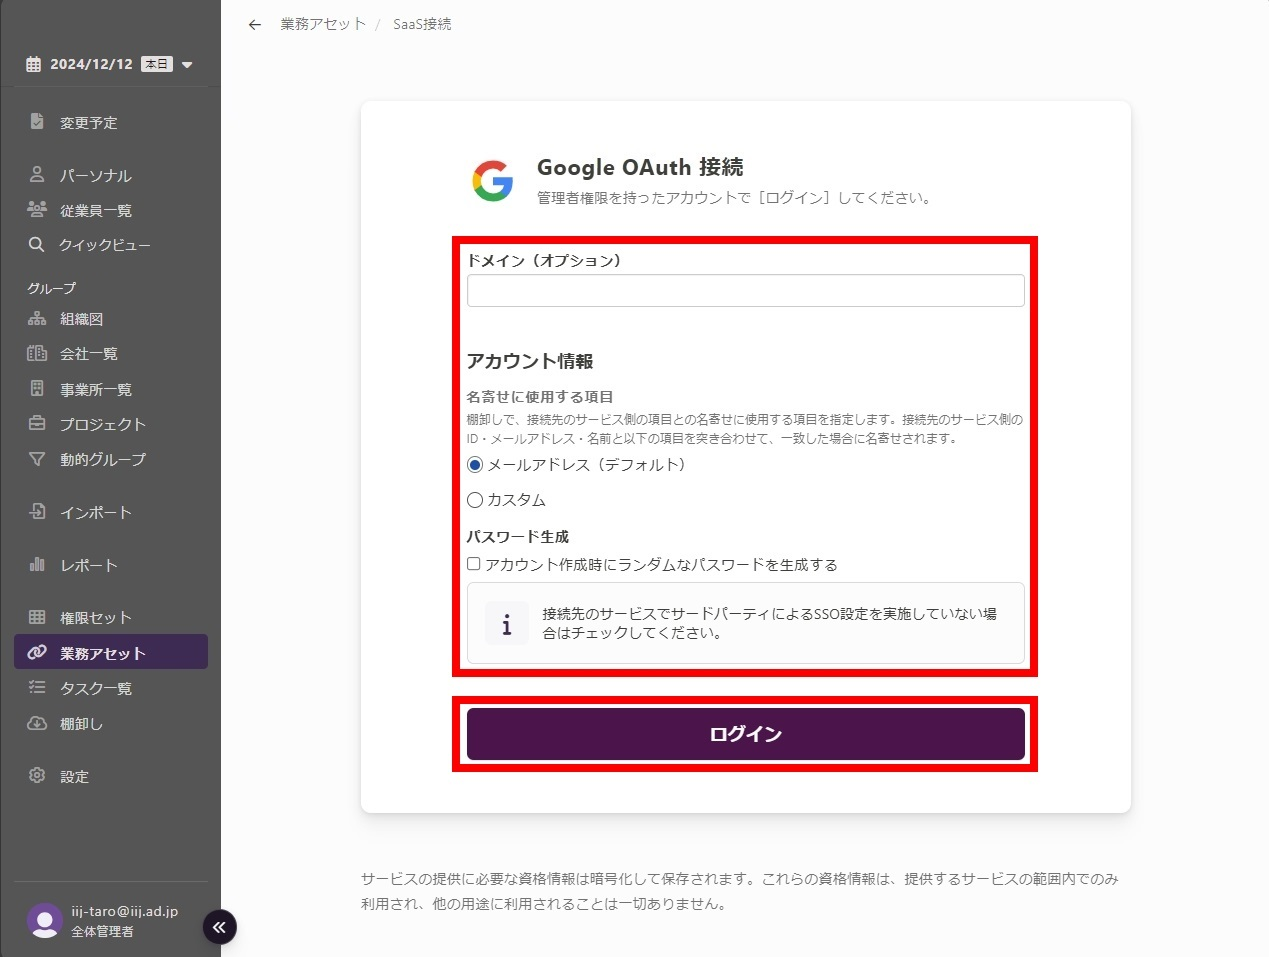
Task: Open タスク一覧 menu item
Action: (96, 688)
